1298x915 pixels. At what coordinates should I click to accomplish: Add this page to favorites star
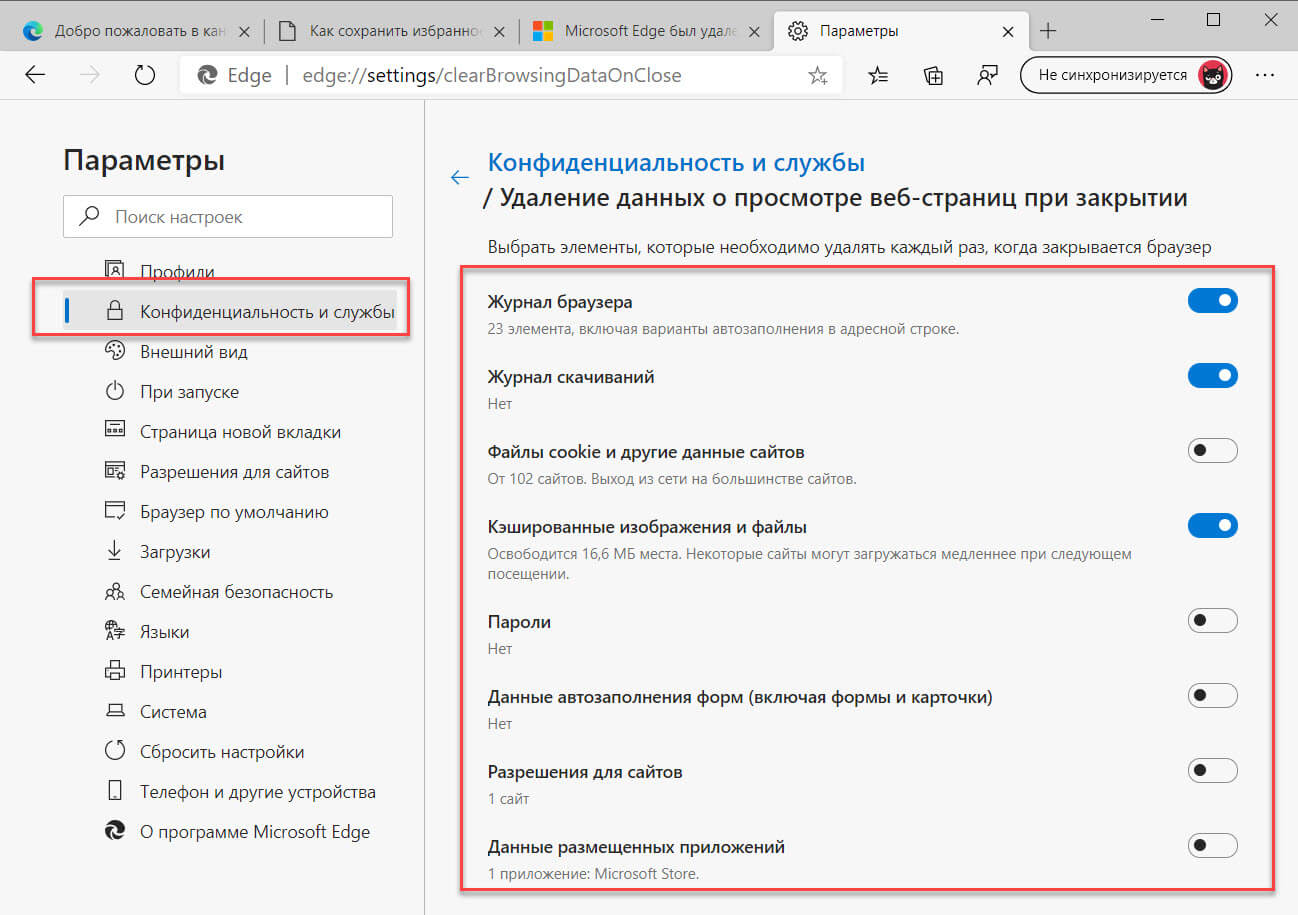[x=817, y=75]
